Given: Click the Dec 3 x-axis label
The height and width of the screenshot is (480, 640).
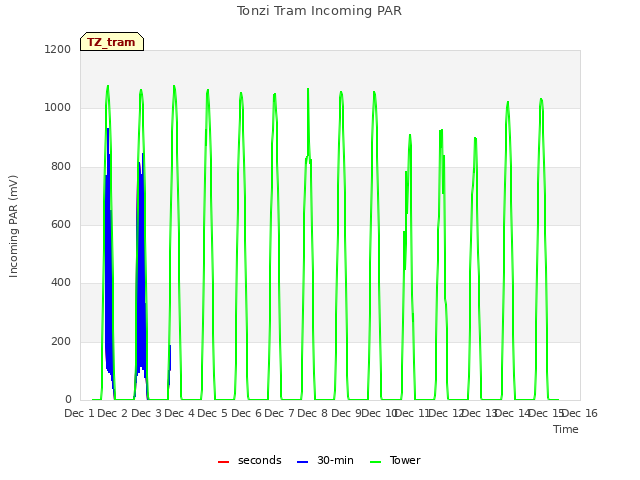Looking at the screenshot, I should click(x=146, y=413).
